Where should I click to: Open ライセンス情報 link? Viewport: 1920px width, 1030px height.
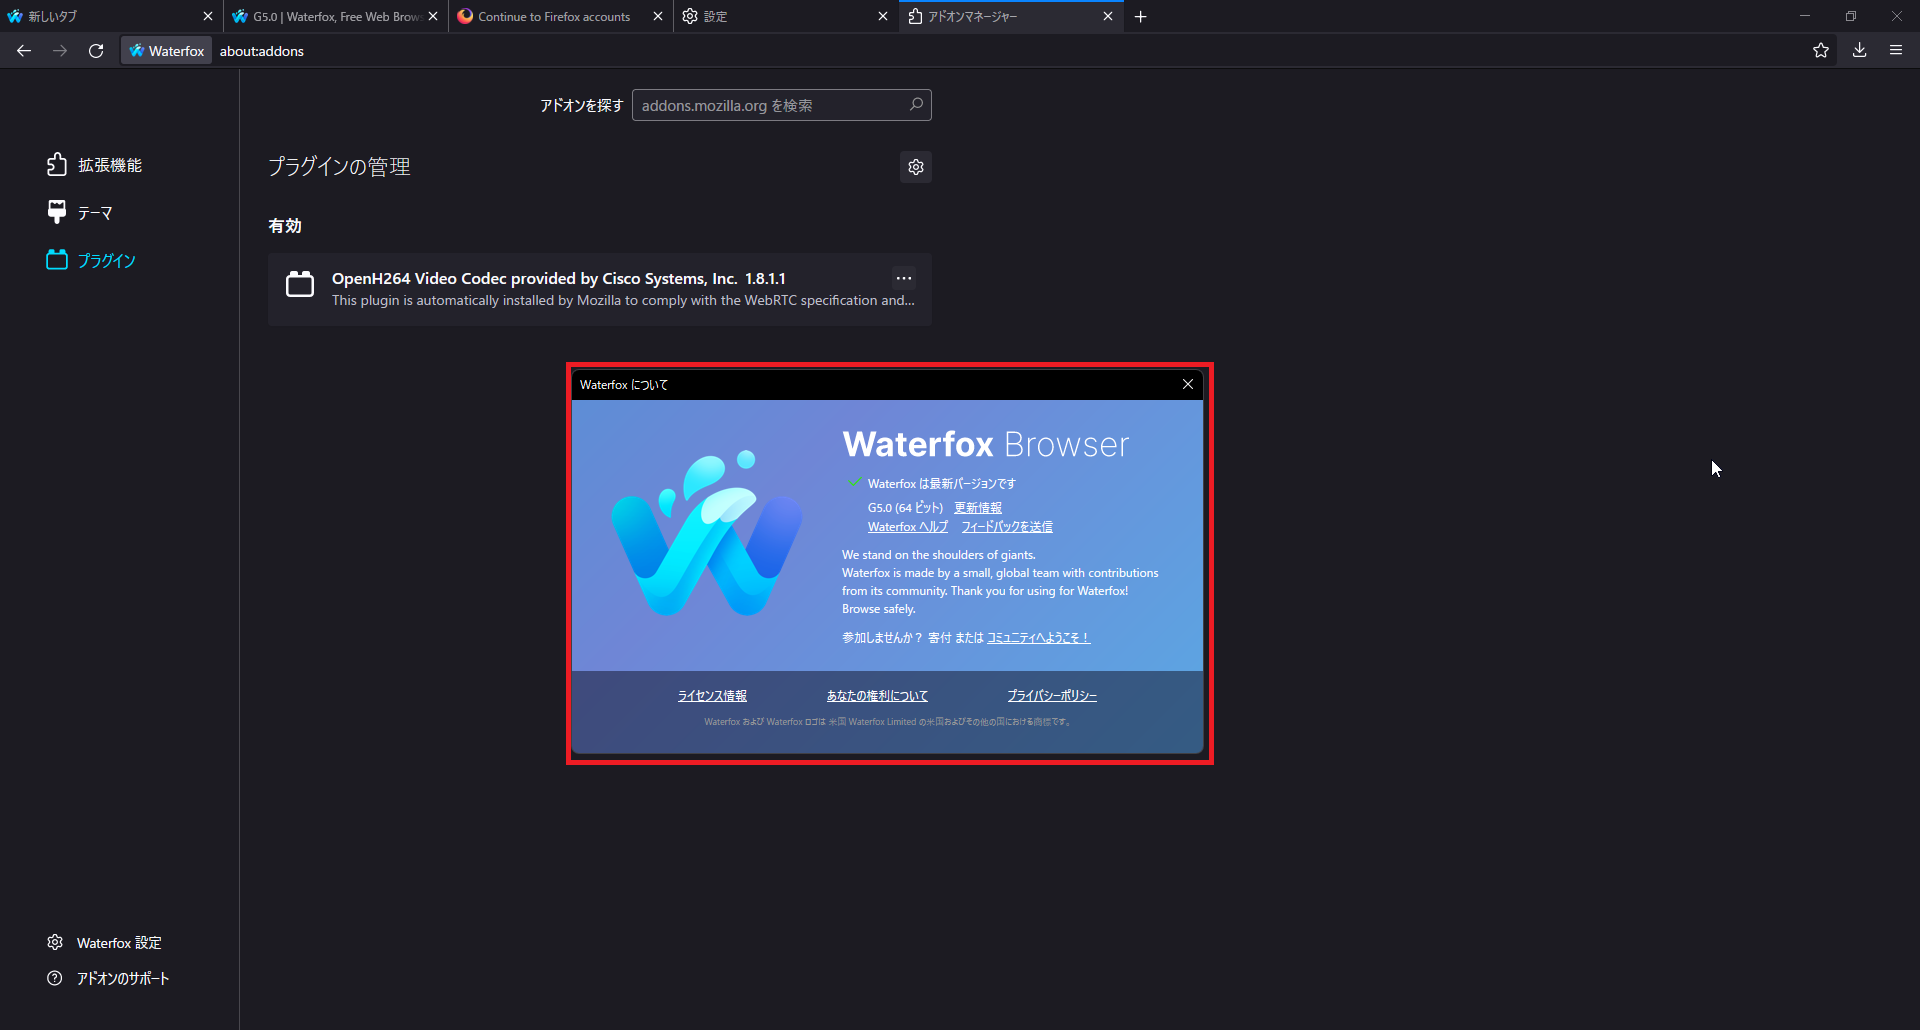712,696
